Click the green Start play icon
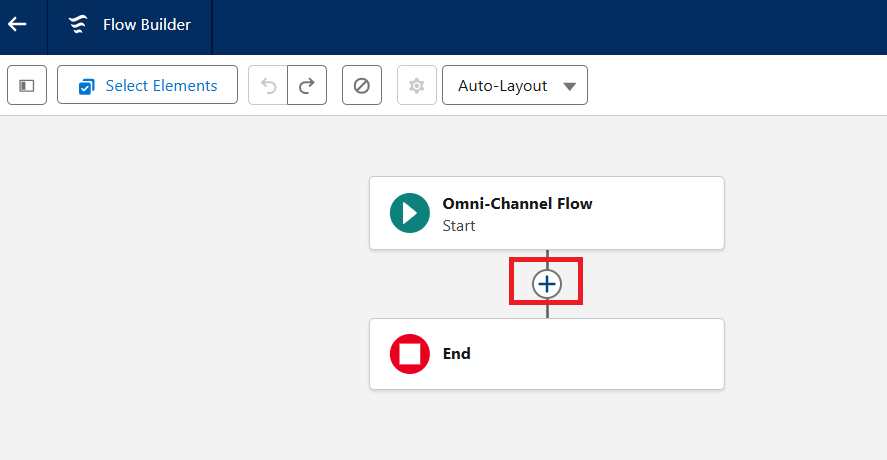Viewport: 887px width, 460px height. click(x=409, y=213)
